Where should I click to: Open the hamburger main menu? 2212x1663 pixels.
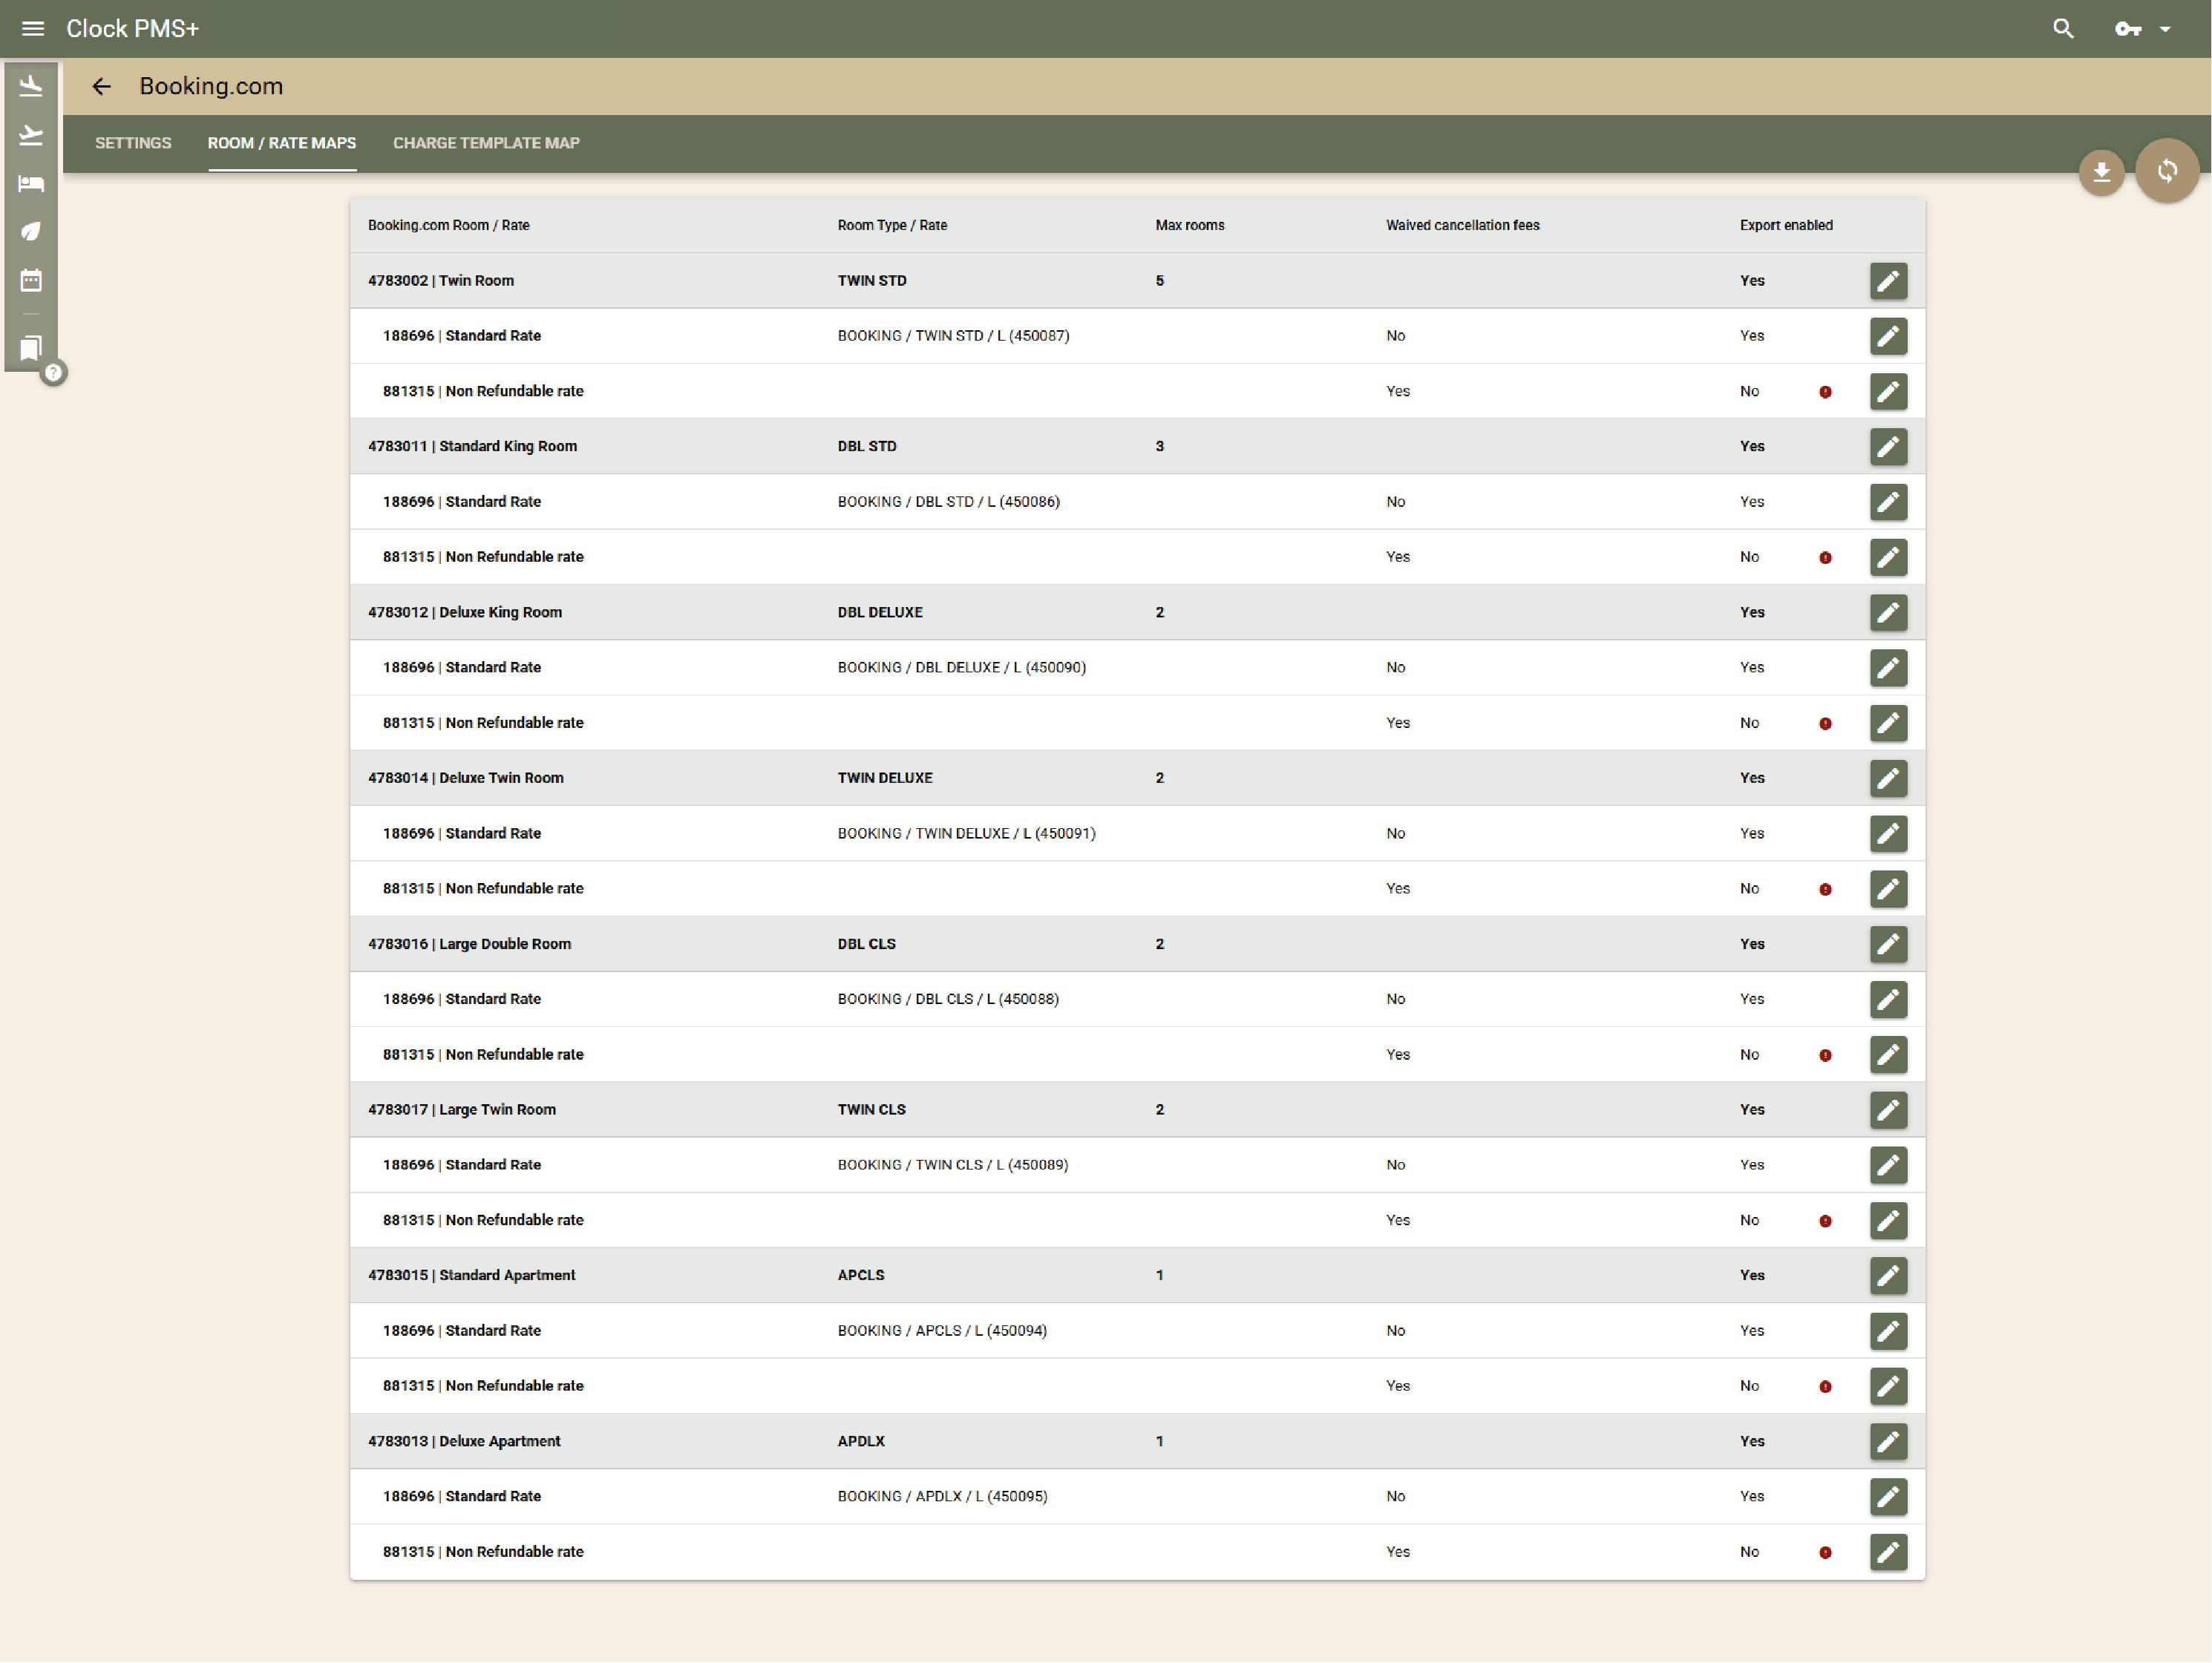(x=33, y=28)
